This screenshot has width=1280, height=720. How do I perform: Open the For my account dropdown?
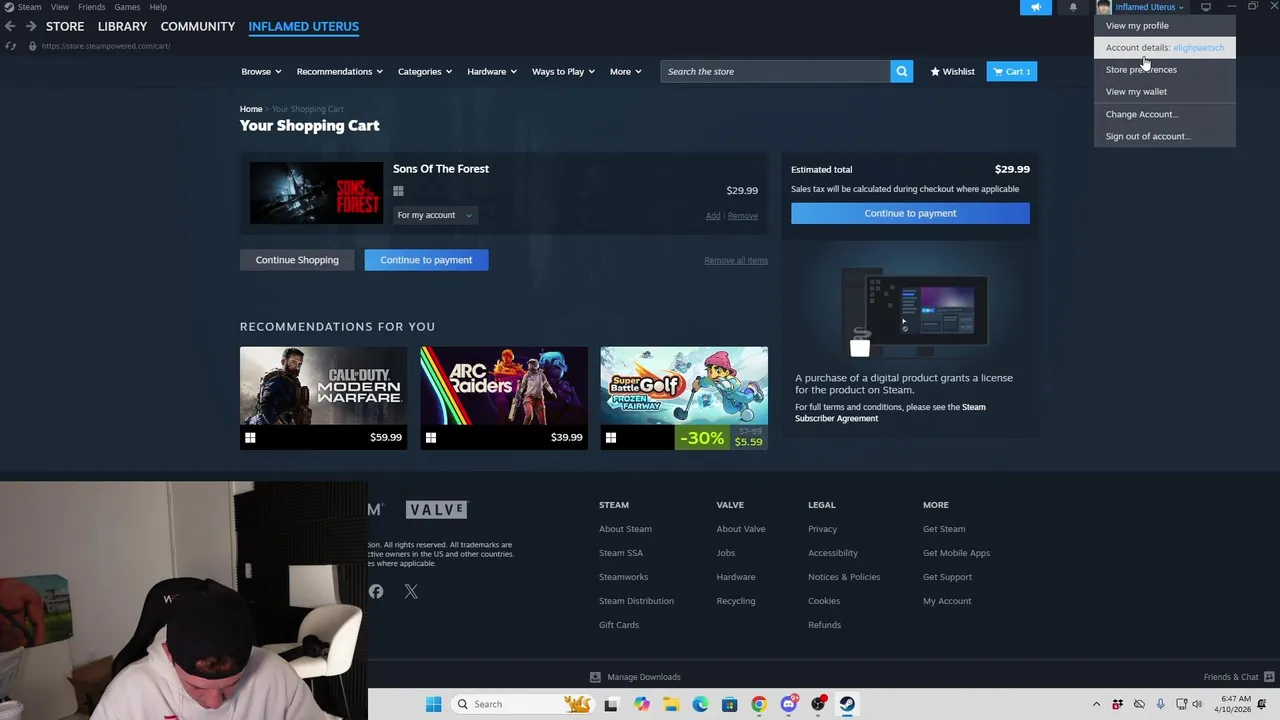434,215
